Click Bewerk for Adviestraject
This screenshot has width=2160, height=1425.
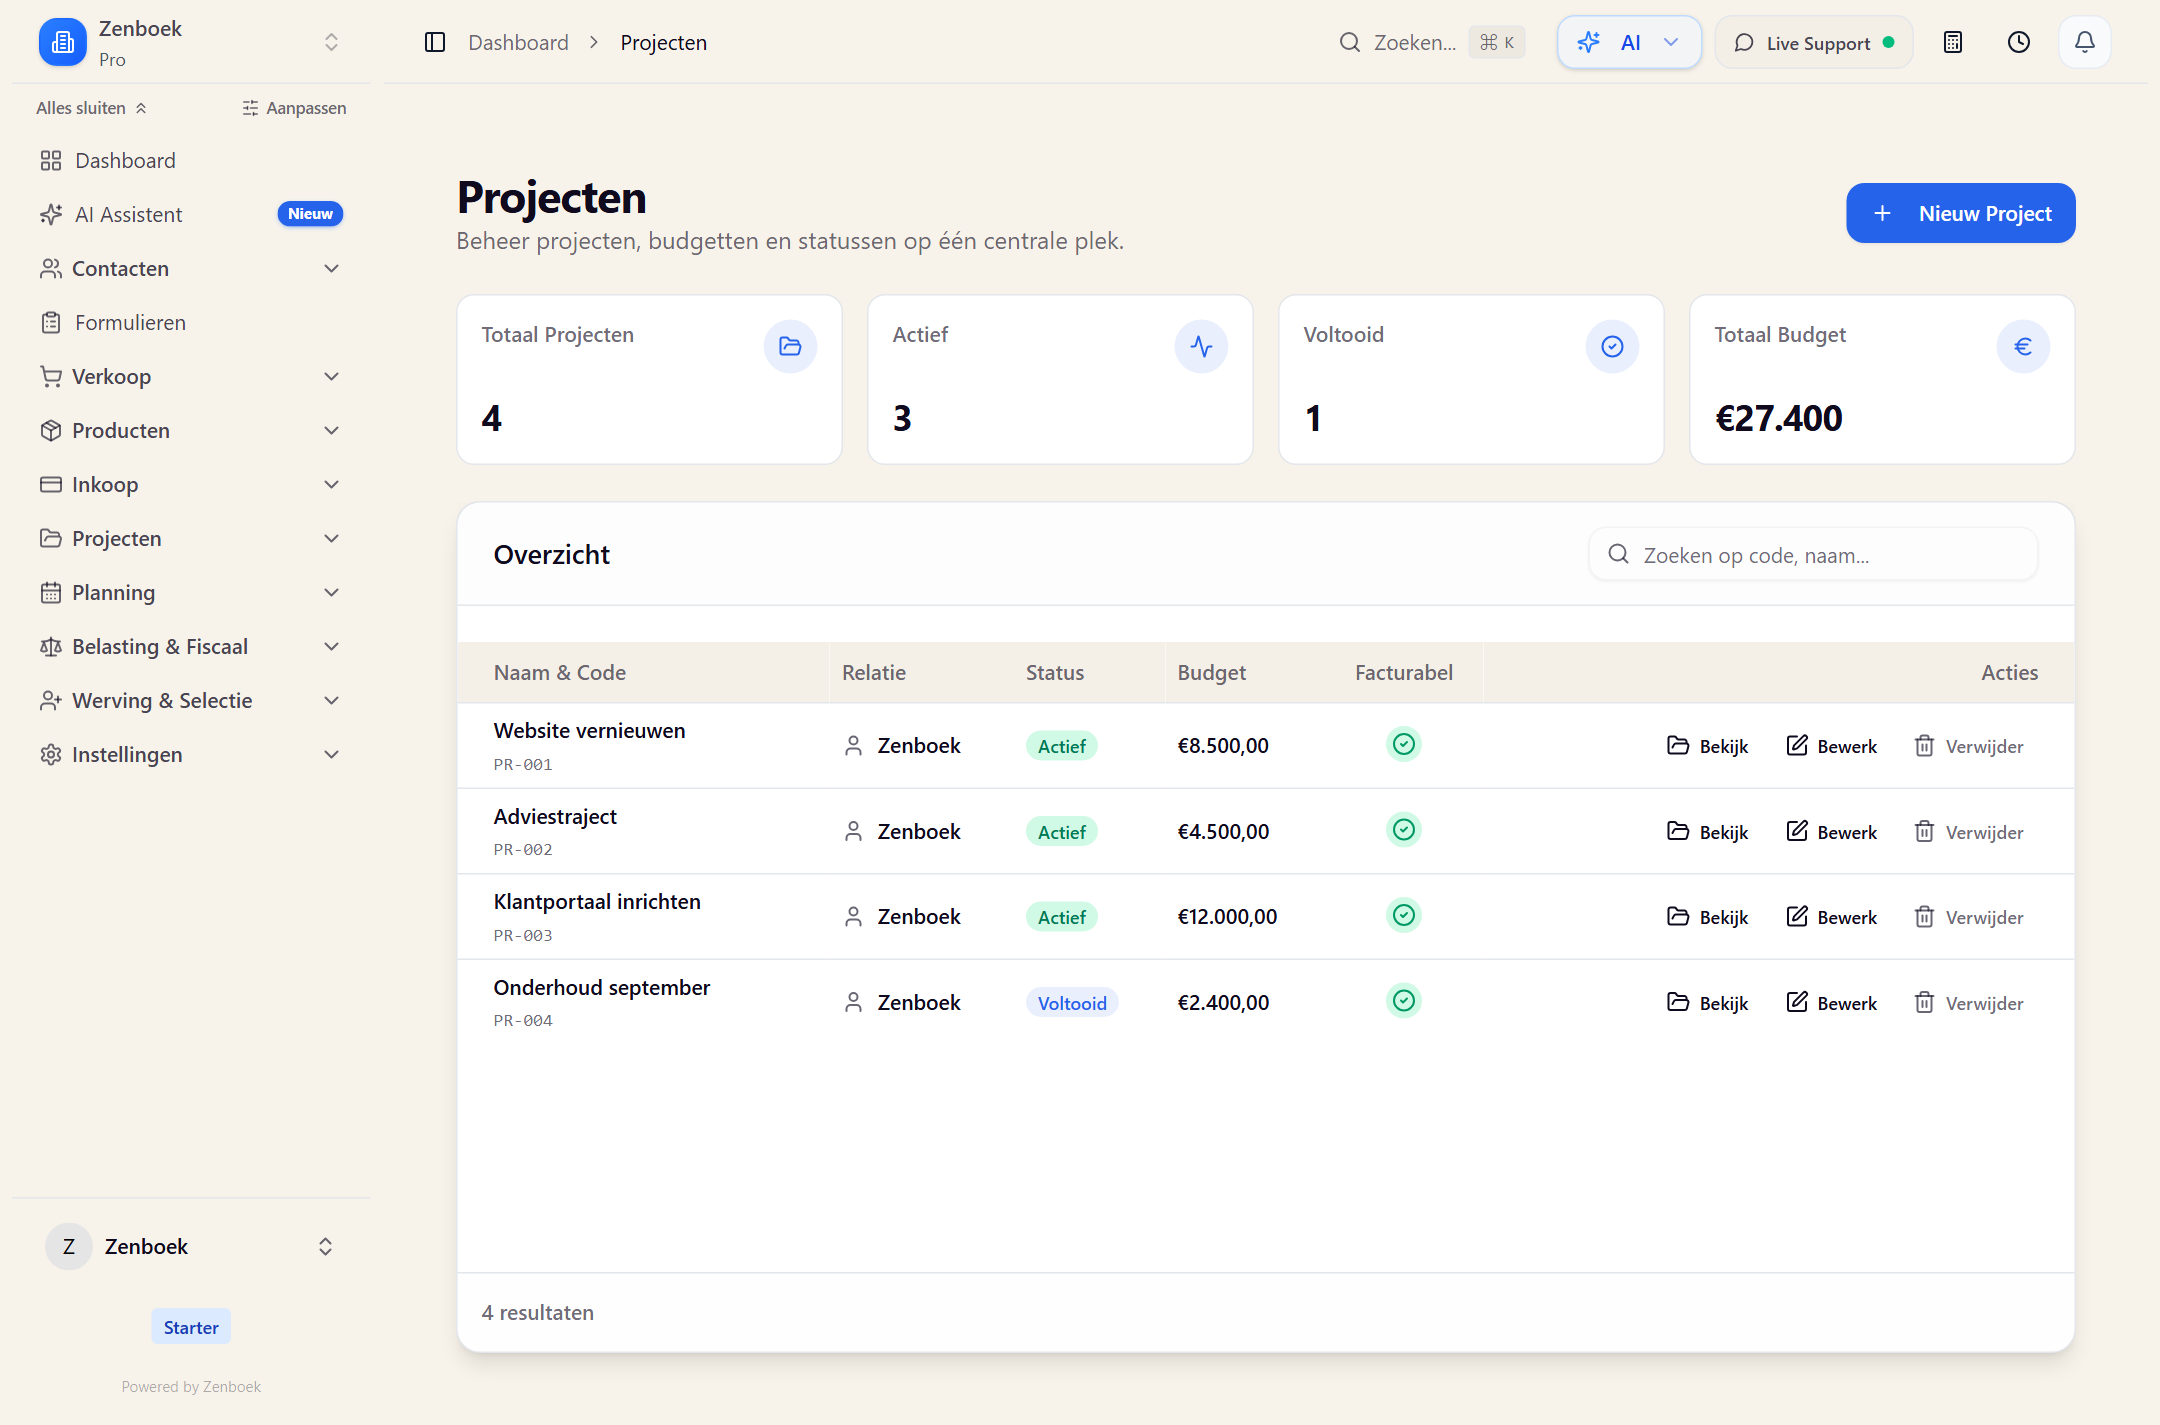(1832, 832)
